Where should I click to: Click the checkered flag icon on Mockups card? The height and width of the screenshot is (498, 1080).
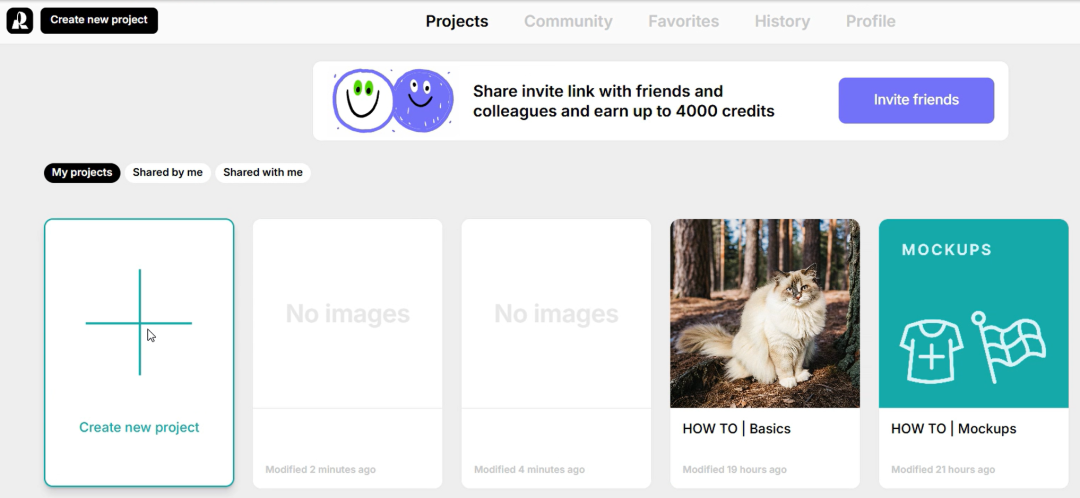1009,346
